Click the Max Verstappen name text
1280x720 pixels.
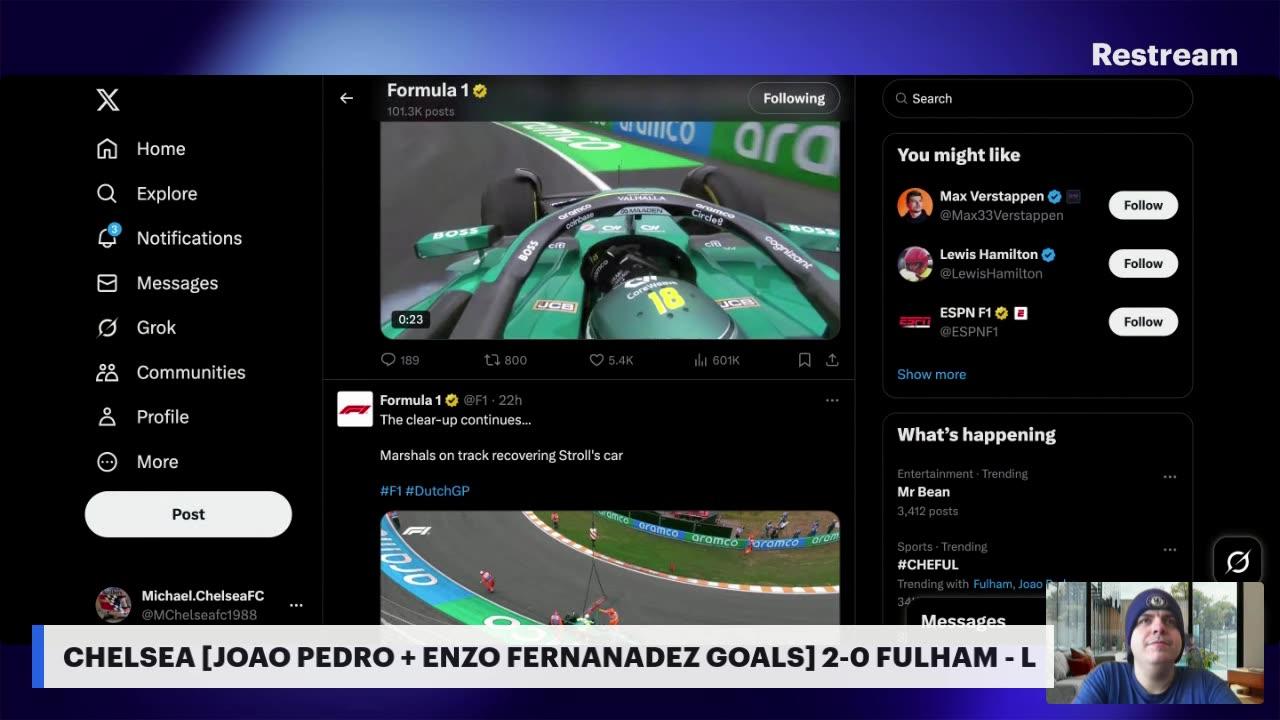pos(992,196)
